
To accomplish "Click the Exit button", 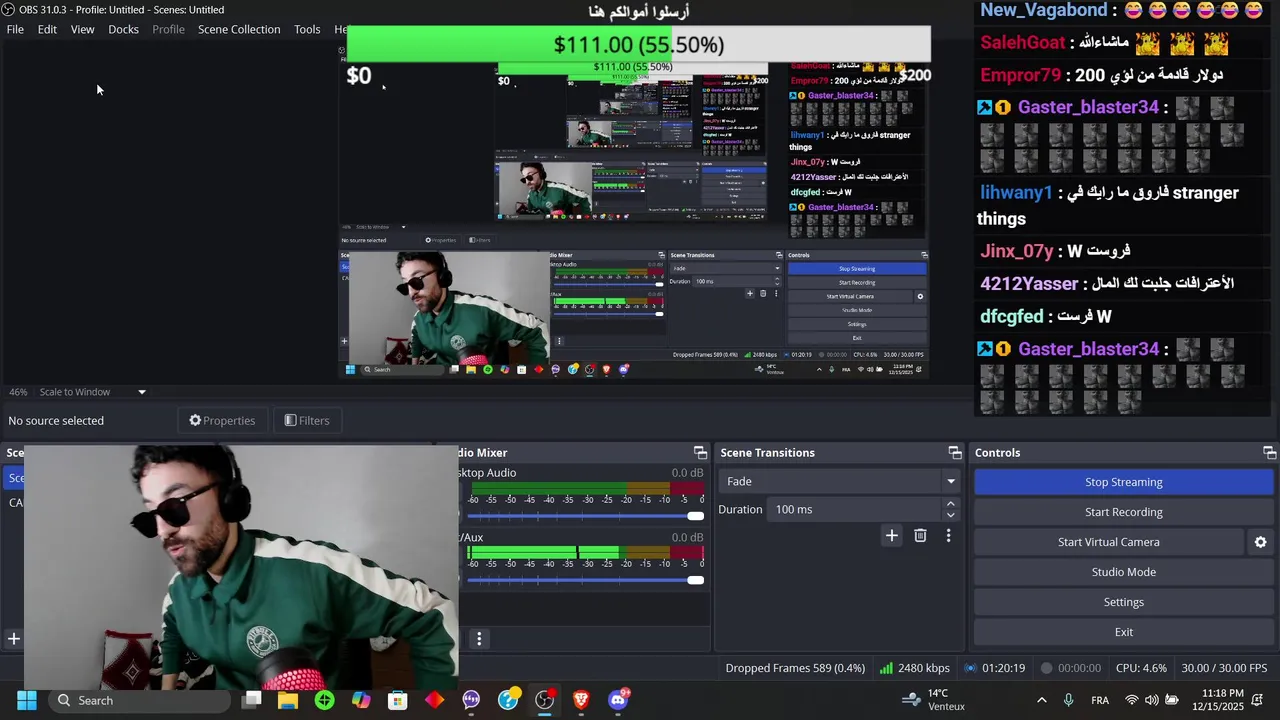I will tap(1124, 632).
